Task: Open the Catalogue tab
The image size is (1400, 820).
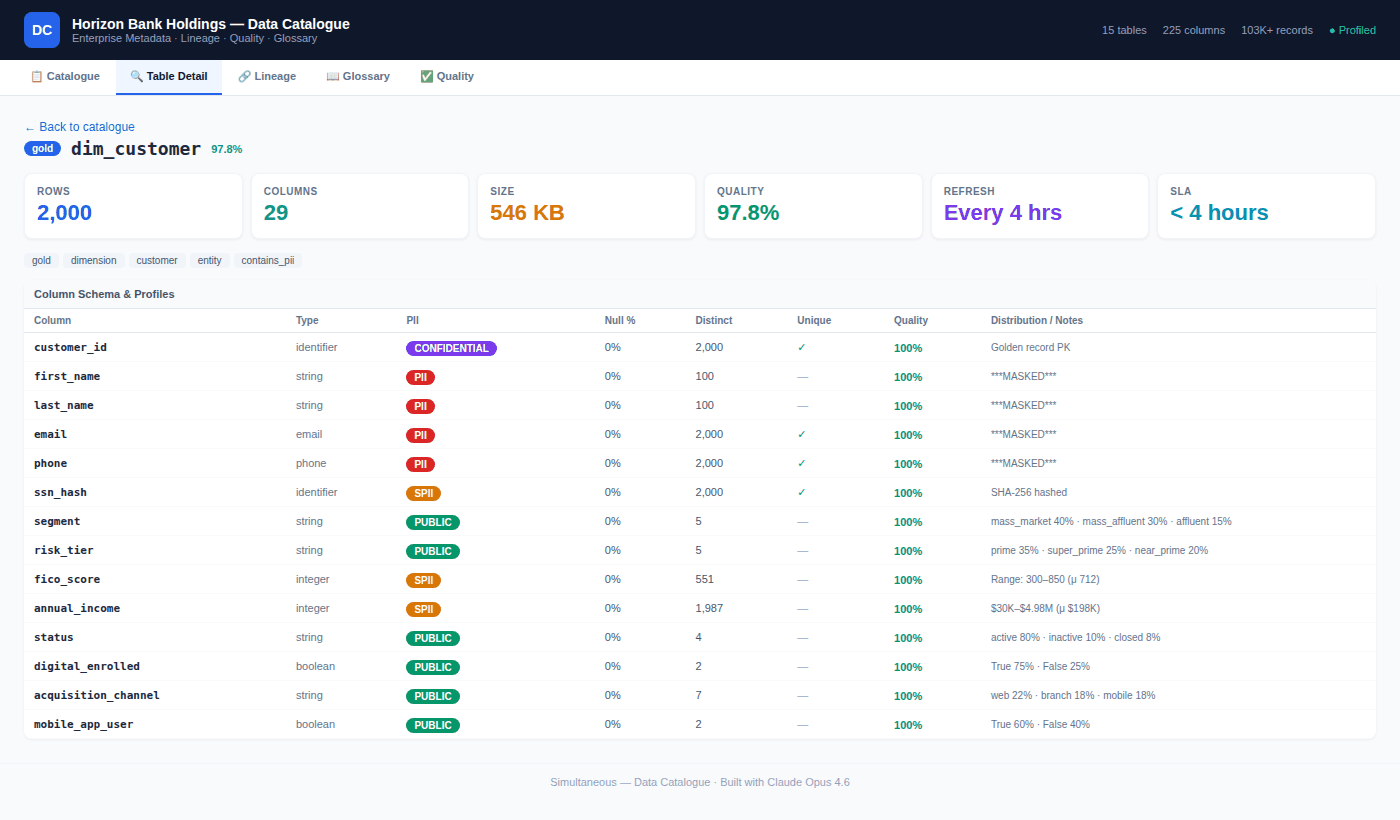Action: (65, 76)
